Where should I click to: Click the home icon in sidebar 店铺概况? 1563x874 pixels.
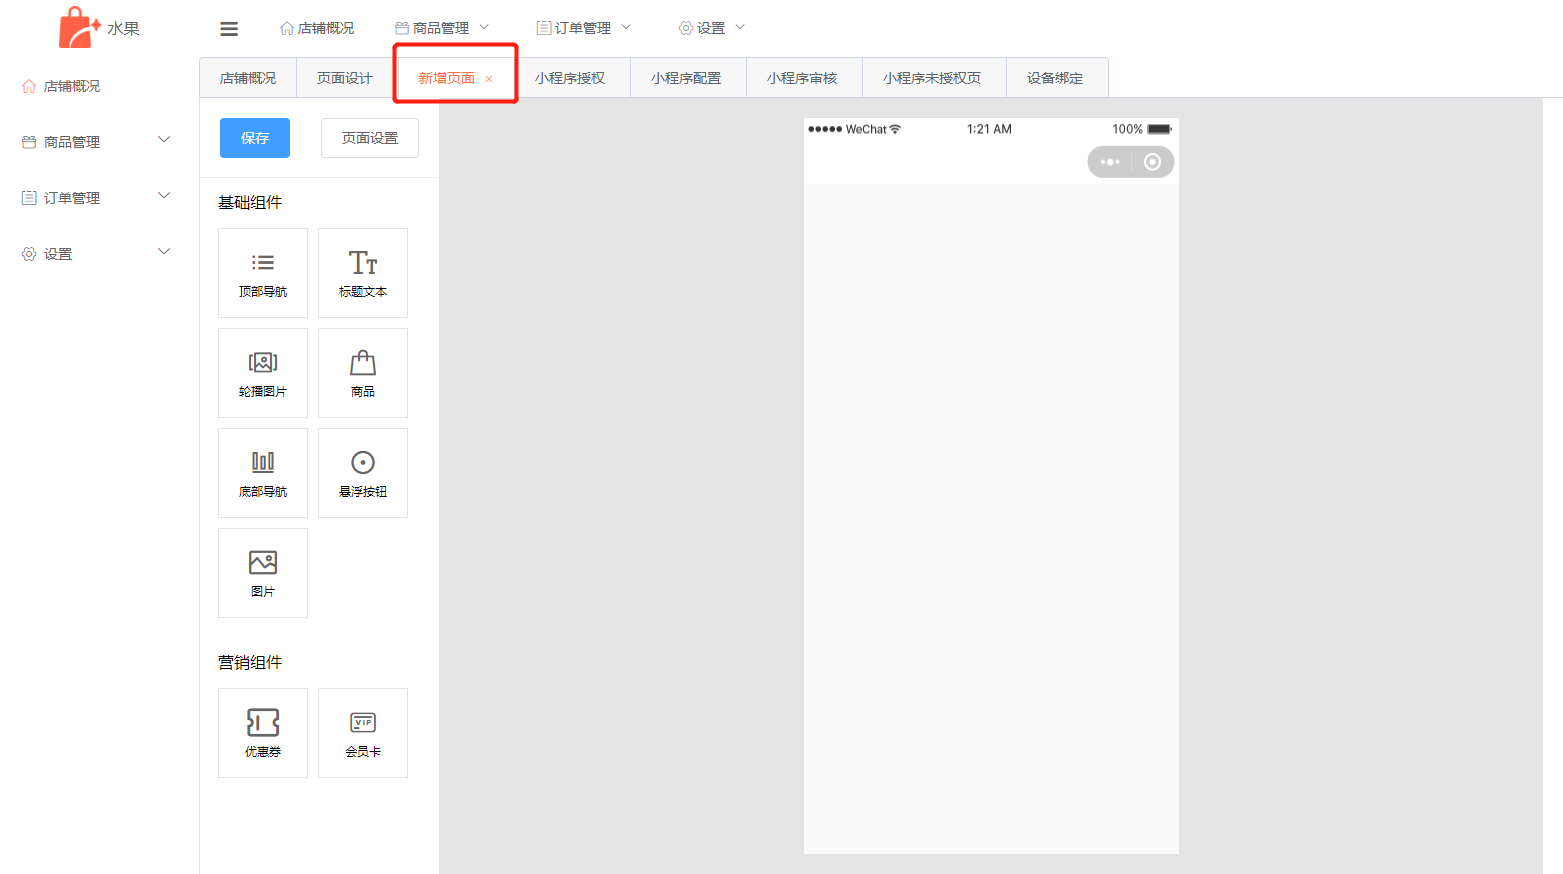click(x=29, y=86)
